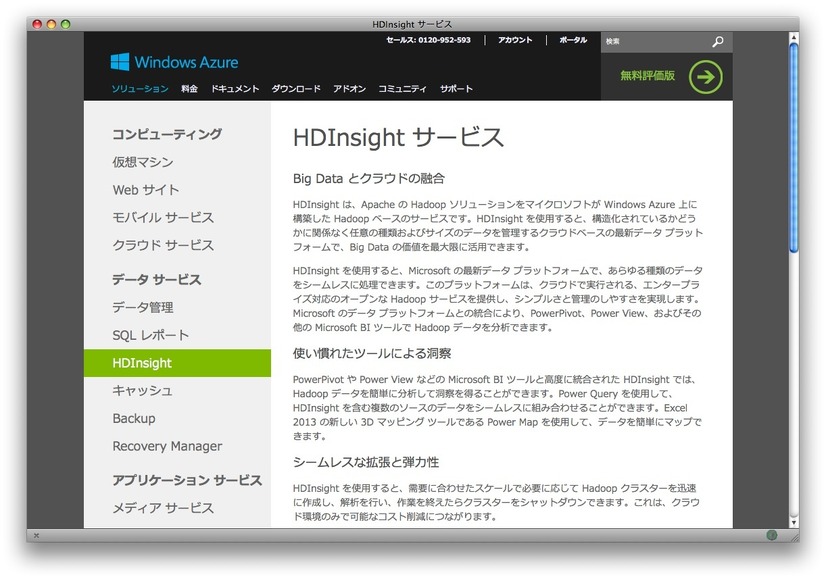
Task: Select highlighted HDInsight sidebar item
Action: click(x=177, y=363)
